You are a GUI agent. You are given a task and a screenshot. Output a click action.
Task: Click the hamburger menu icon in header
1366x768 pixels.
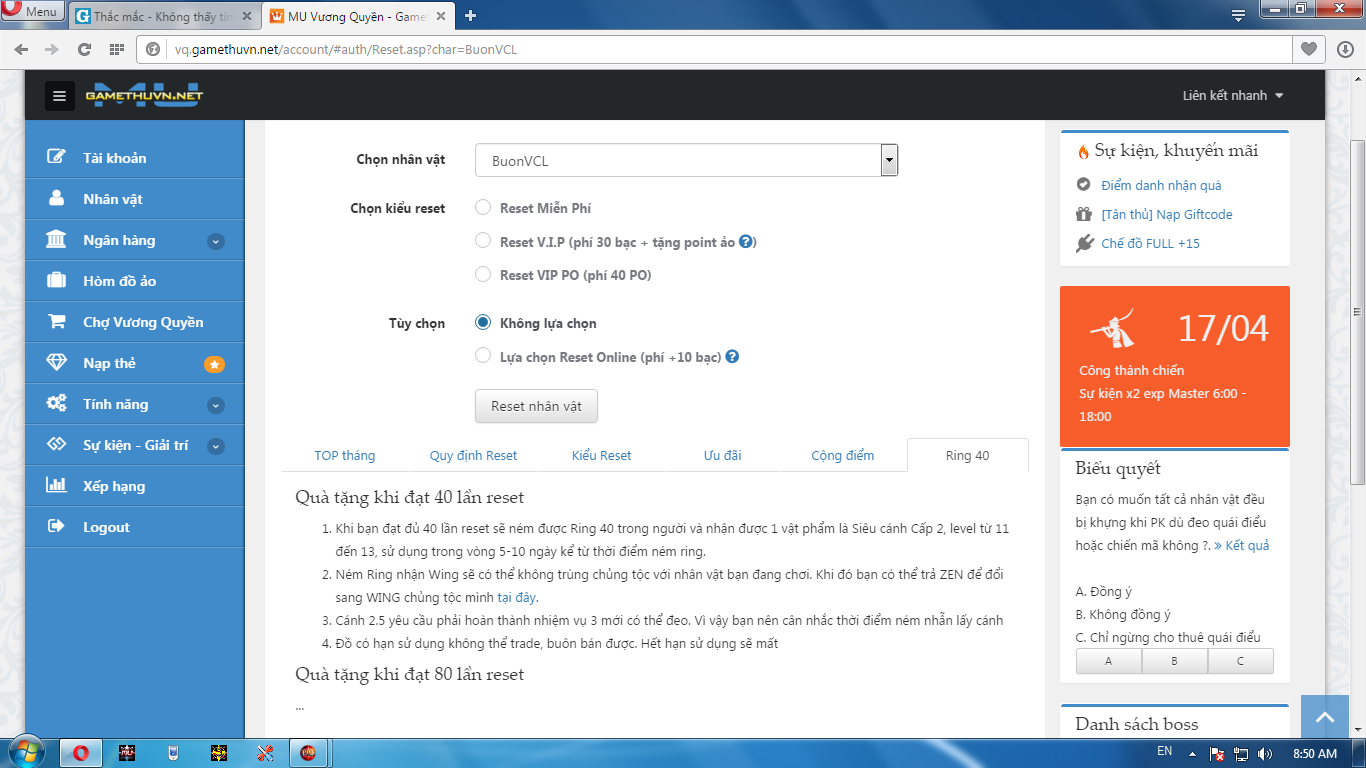(59, 96)
